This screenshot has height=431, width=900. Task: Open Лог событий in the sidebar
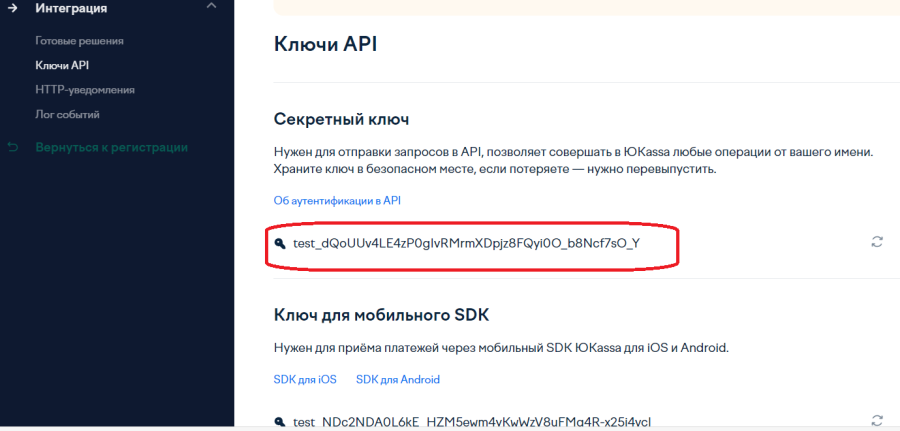click(x=67, y=114)
